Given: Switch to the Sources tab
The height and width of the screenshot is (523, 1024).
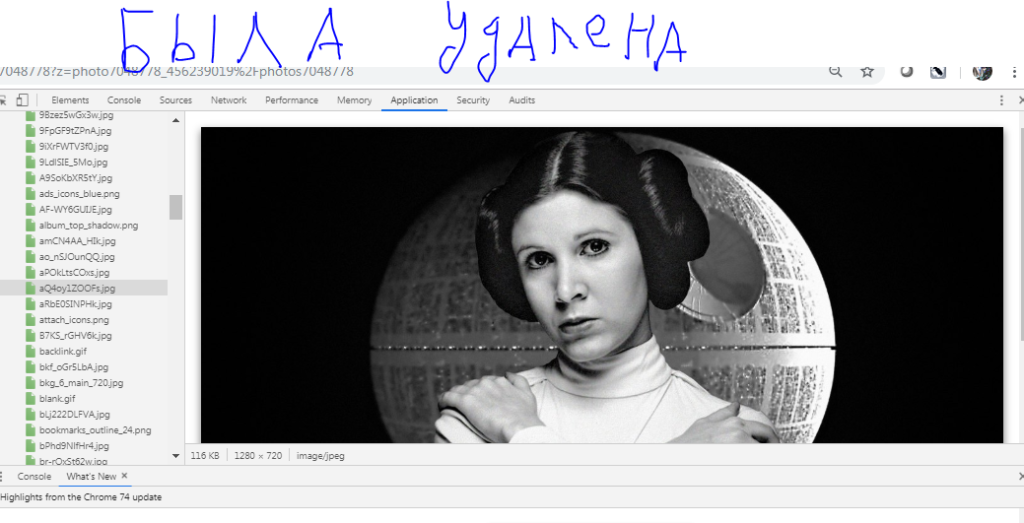Looking at the screenshot, I should click(176, 100).
